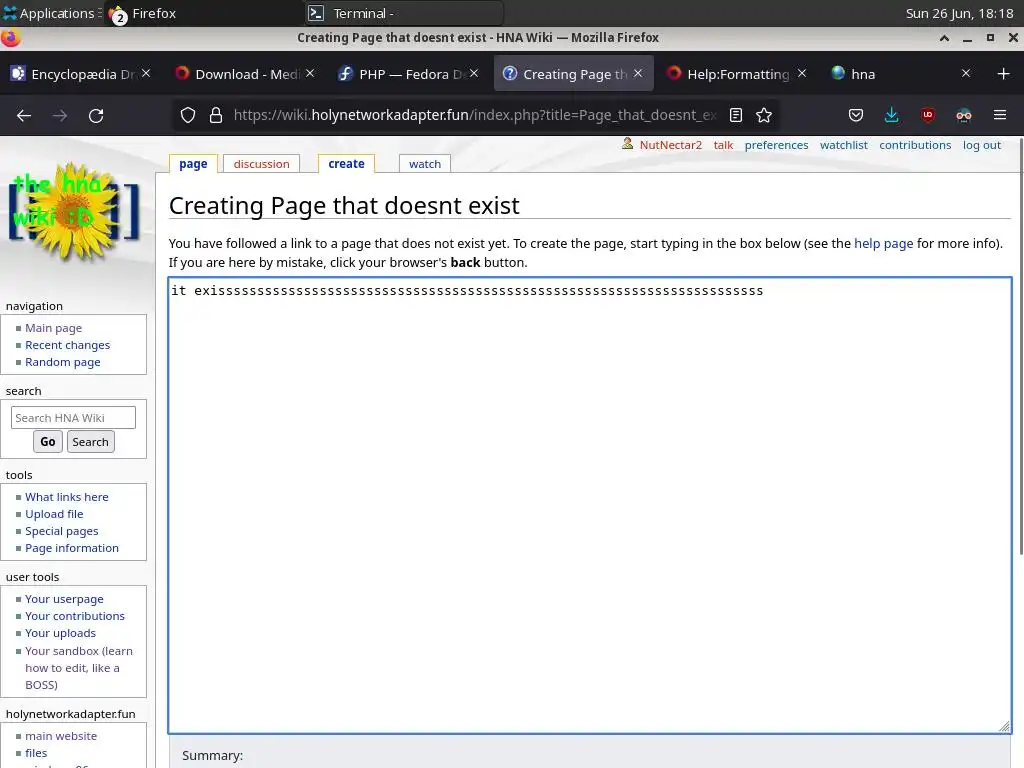Open 'Special pages' link
Image resolution: width=1024 pixels, height=768 pixels.
coord(61,531)
